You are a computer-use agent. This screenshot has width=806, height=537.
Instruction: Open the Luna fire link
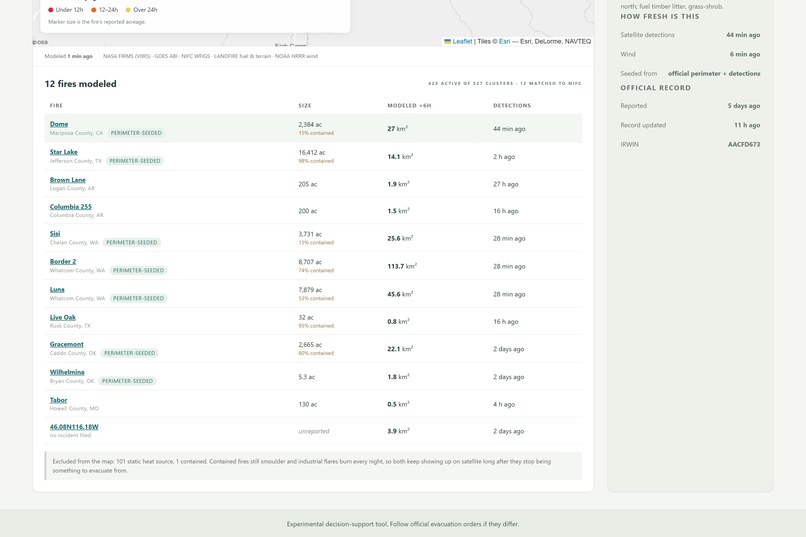click(57, 289)
